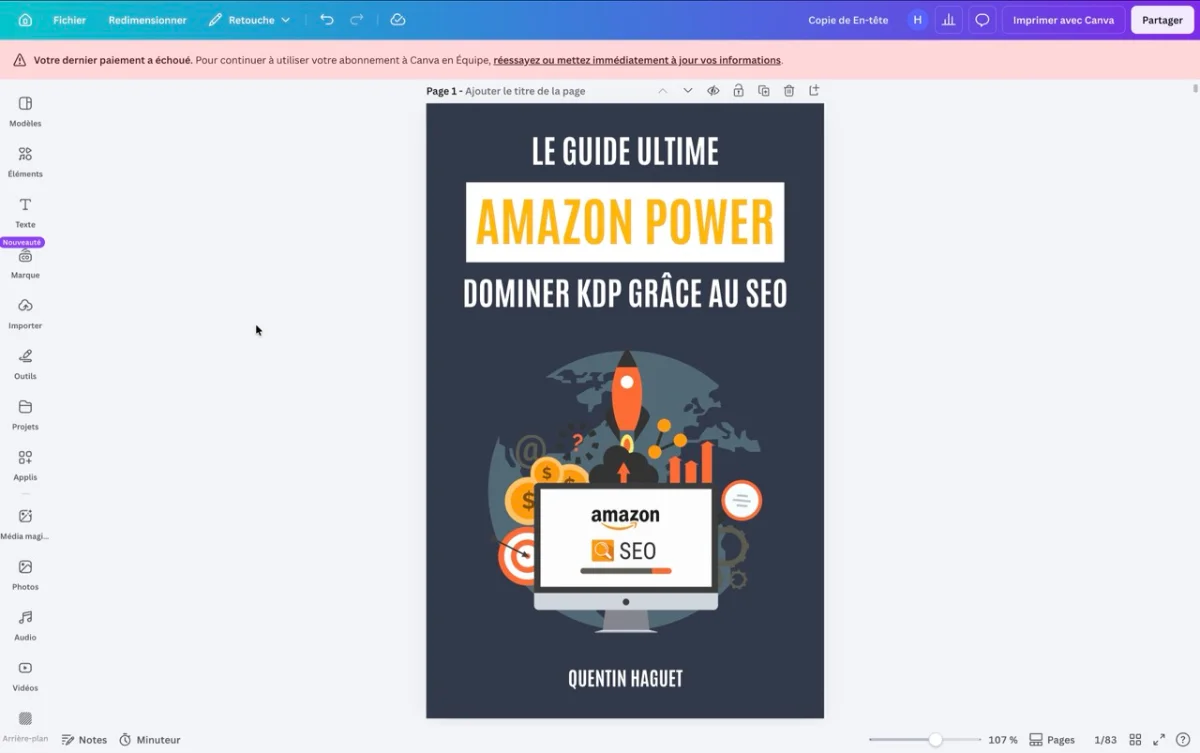Open the Média magique panel
The image size is (1200, 753).
[x=25, y=524]
